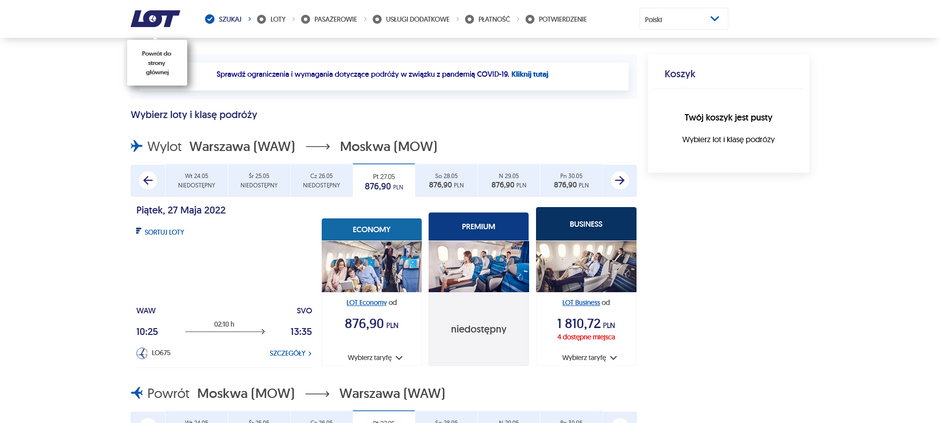Expand Business Wybierz taryfę dropdown
940x423 pixels.
pyautogui.click(x=589, y=357)
